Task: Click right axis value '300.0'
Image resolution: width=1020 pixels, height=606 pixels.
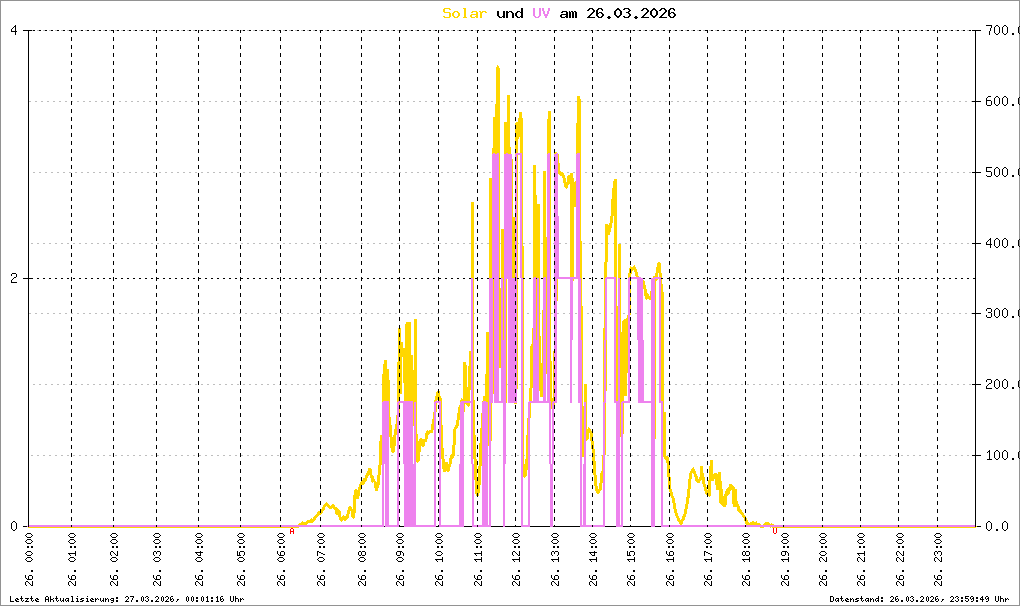Action: (1002, 313)
